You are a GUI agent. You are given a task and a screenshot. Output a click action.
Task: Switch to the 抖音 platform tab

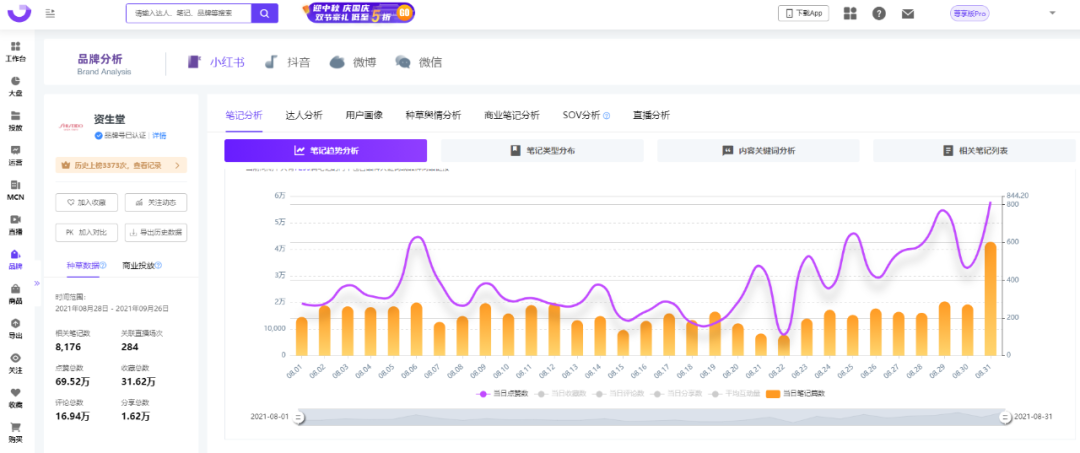tap(288, 62)
